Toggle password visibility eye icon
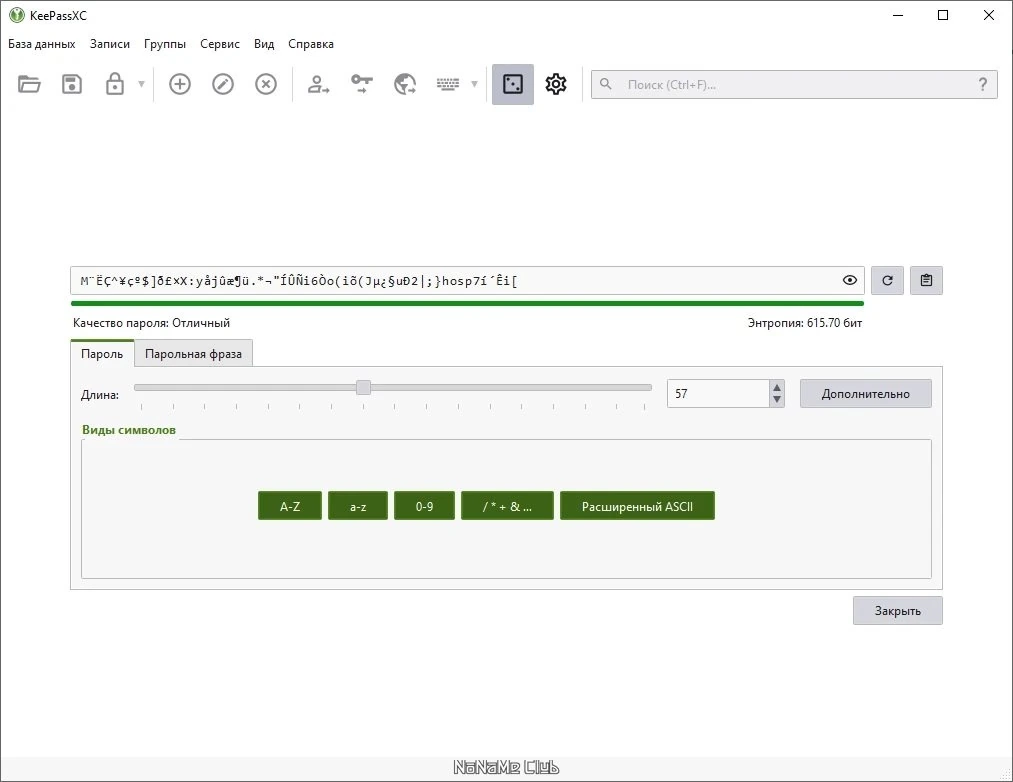 pos(850,280)
